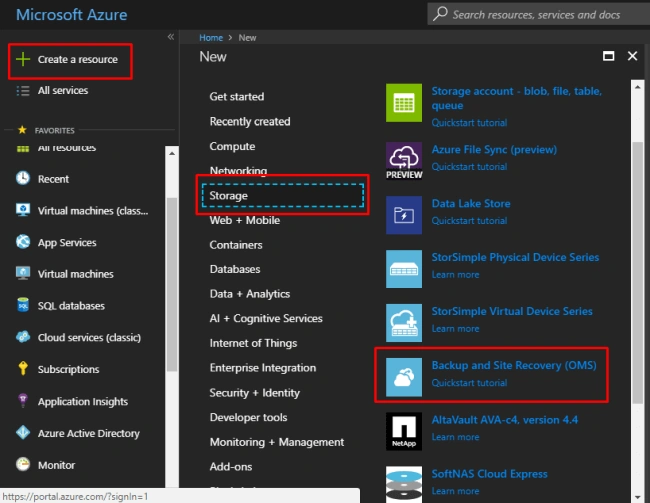Select the Get started category

pyautogui.click(x=237, y=97)
